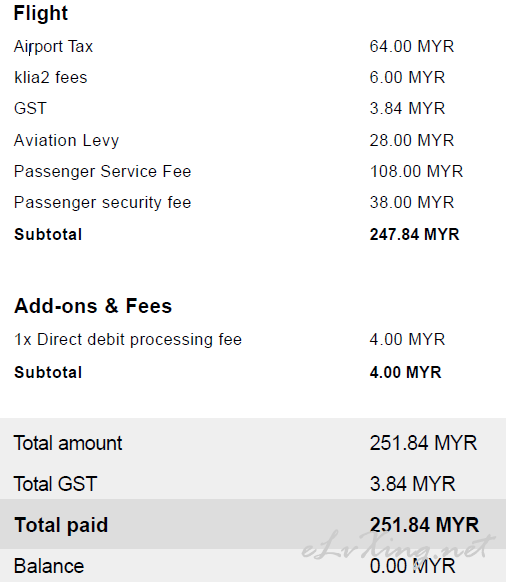Select the Aviation Levy label
506x582 pixels.
click(x=66, y=141)
